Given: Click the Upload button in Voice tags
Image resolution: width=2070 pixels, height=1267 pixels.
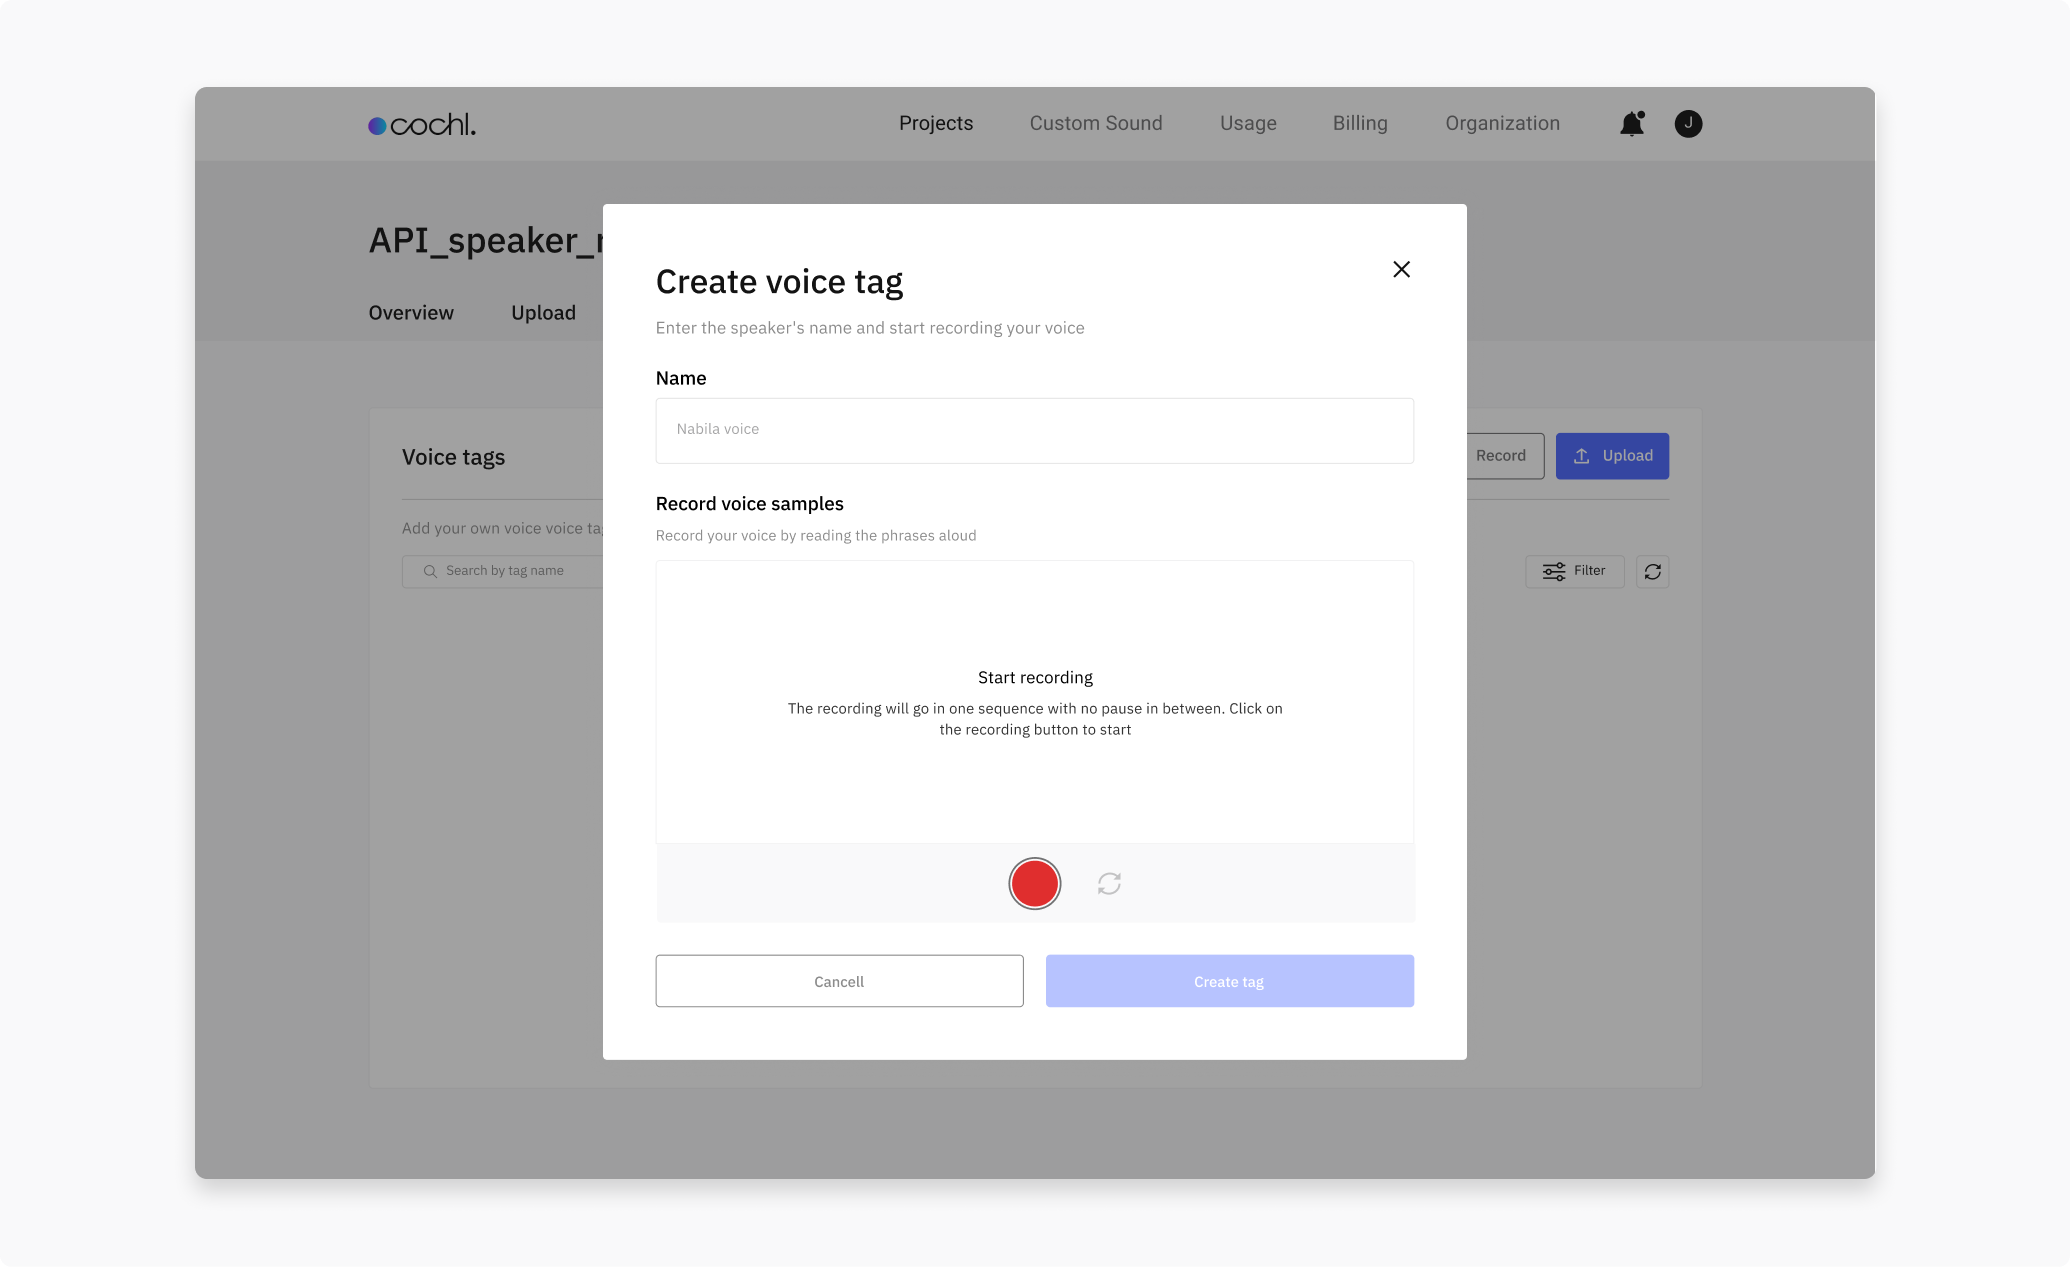Looking at the screenshot, I should coord(1612,456).
